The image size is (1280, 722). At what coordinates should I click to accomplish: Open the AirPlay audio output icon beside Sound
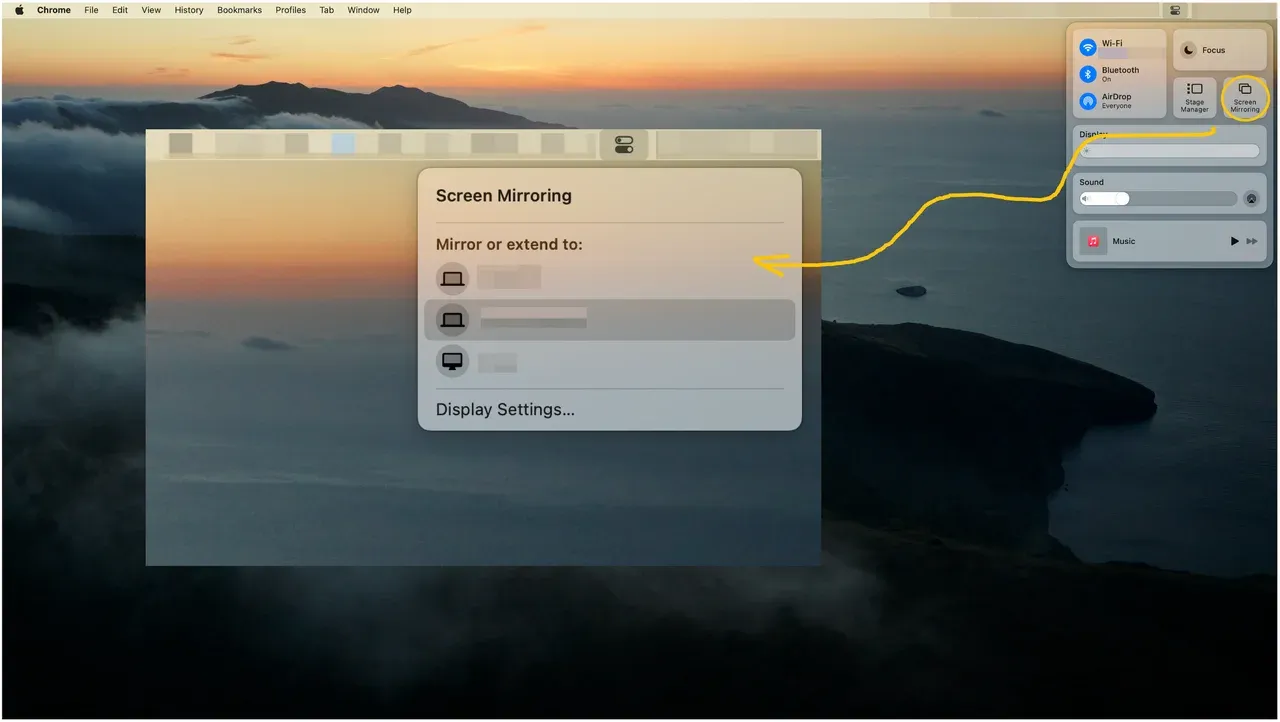tap(1251, 199)
